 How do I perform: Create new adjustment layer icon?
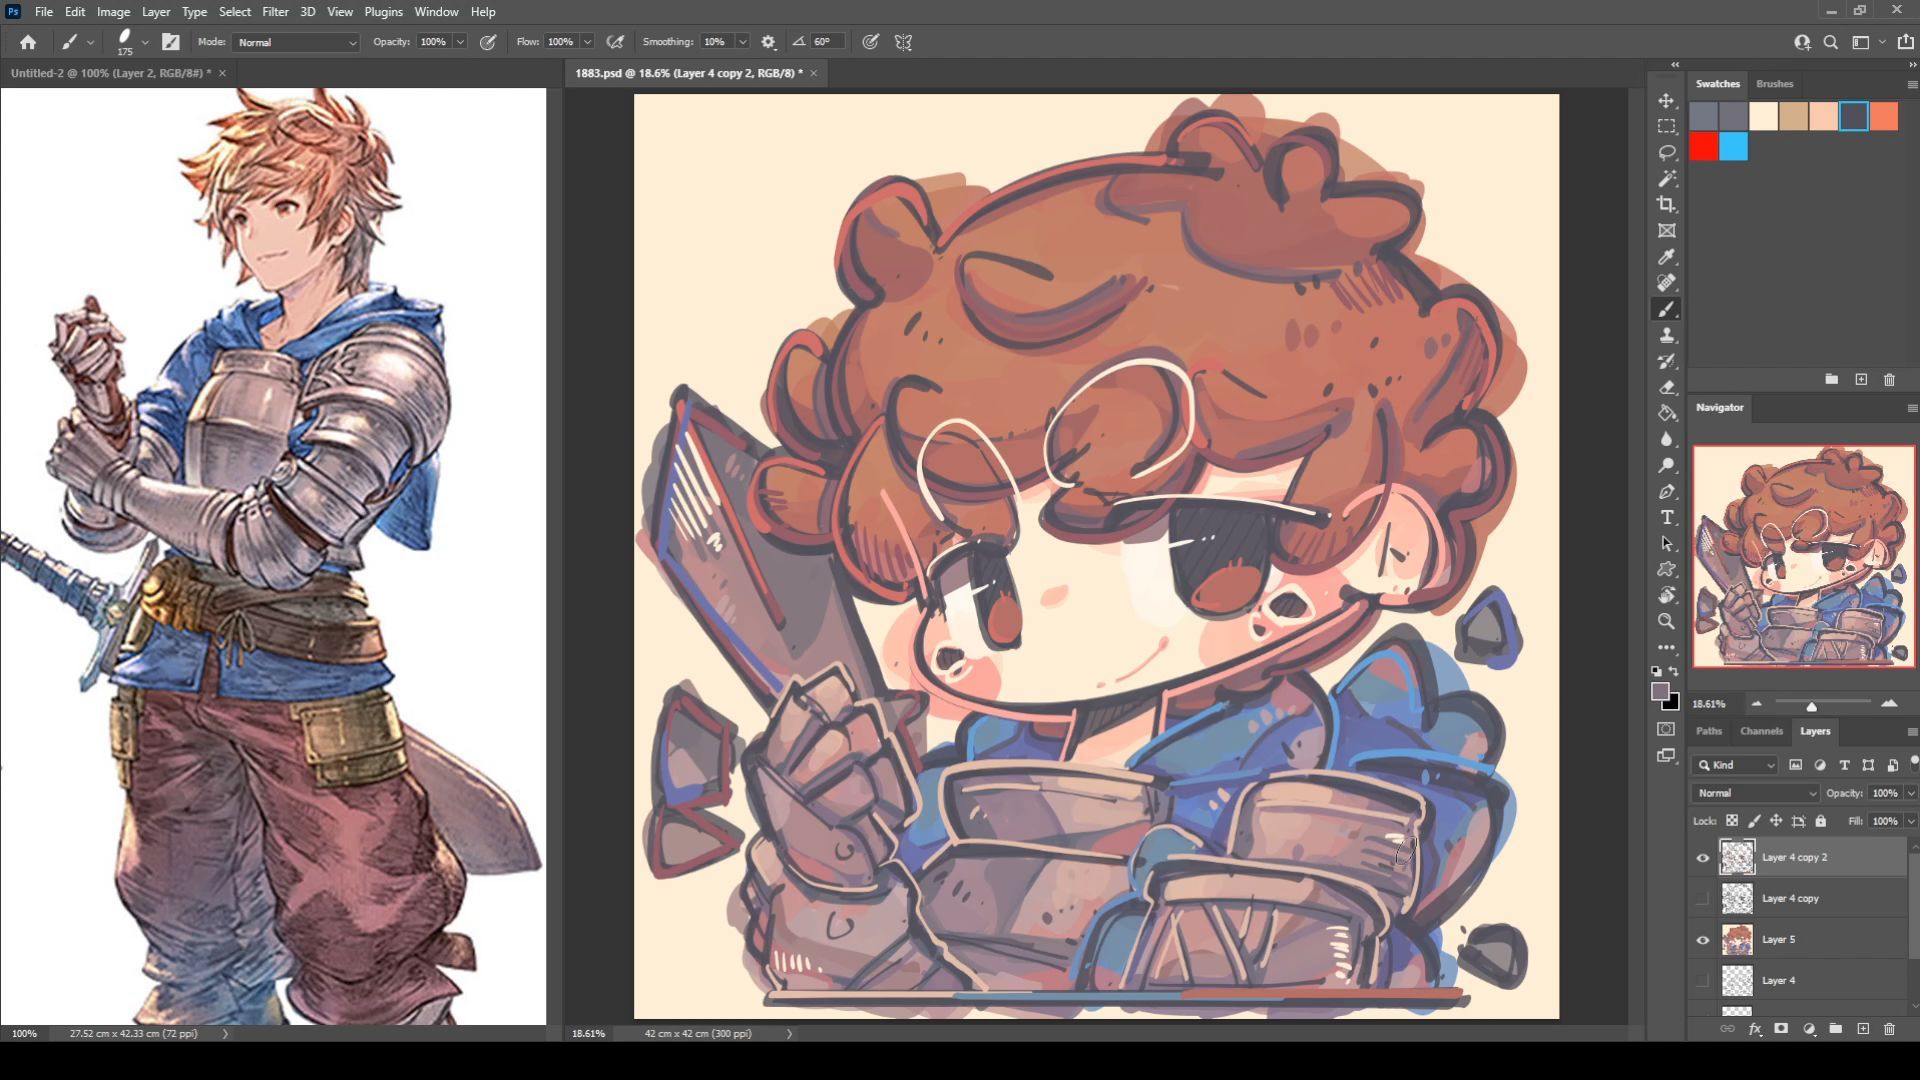pyautogui.click(x=1809, y=1029)
